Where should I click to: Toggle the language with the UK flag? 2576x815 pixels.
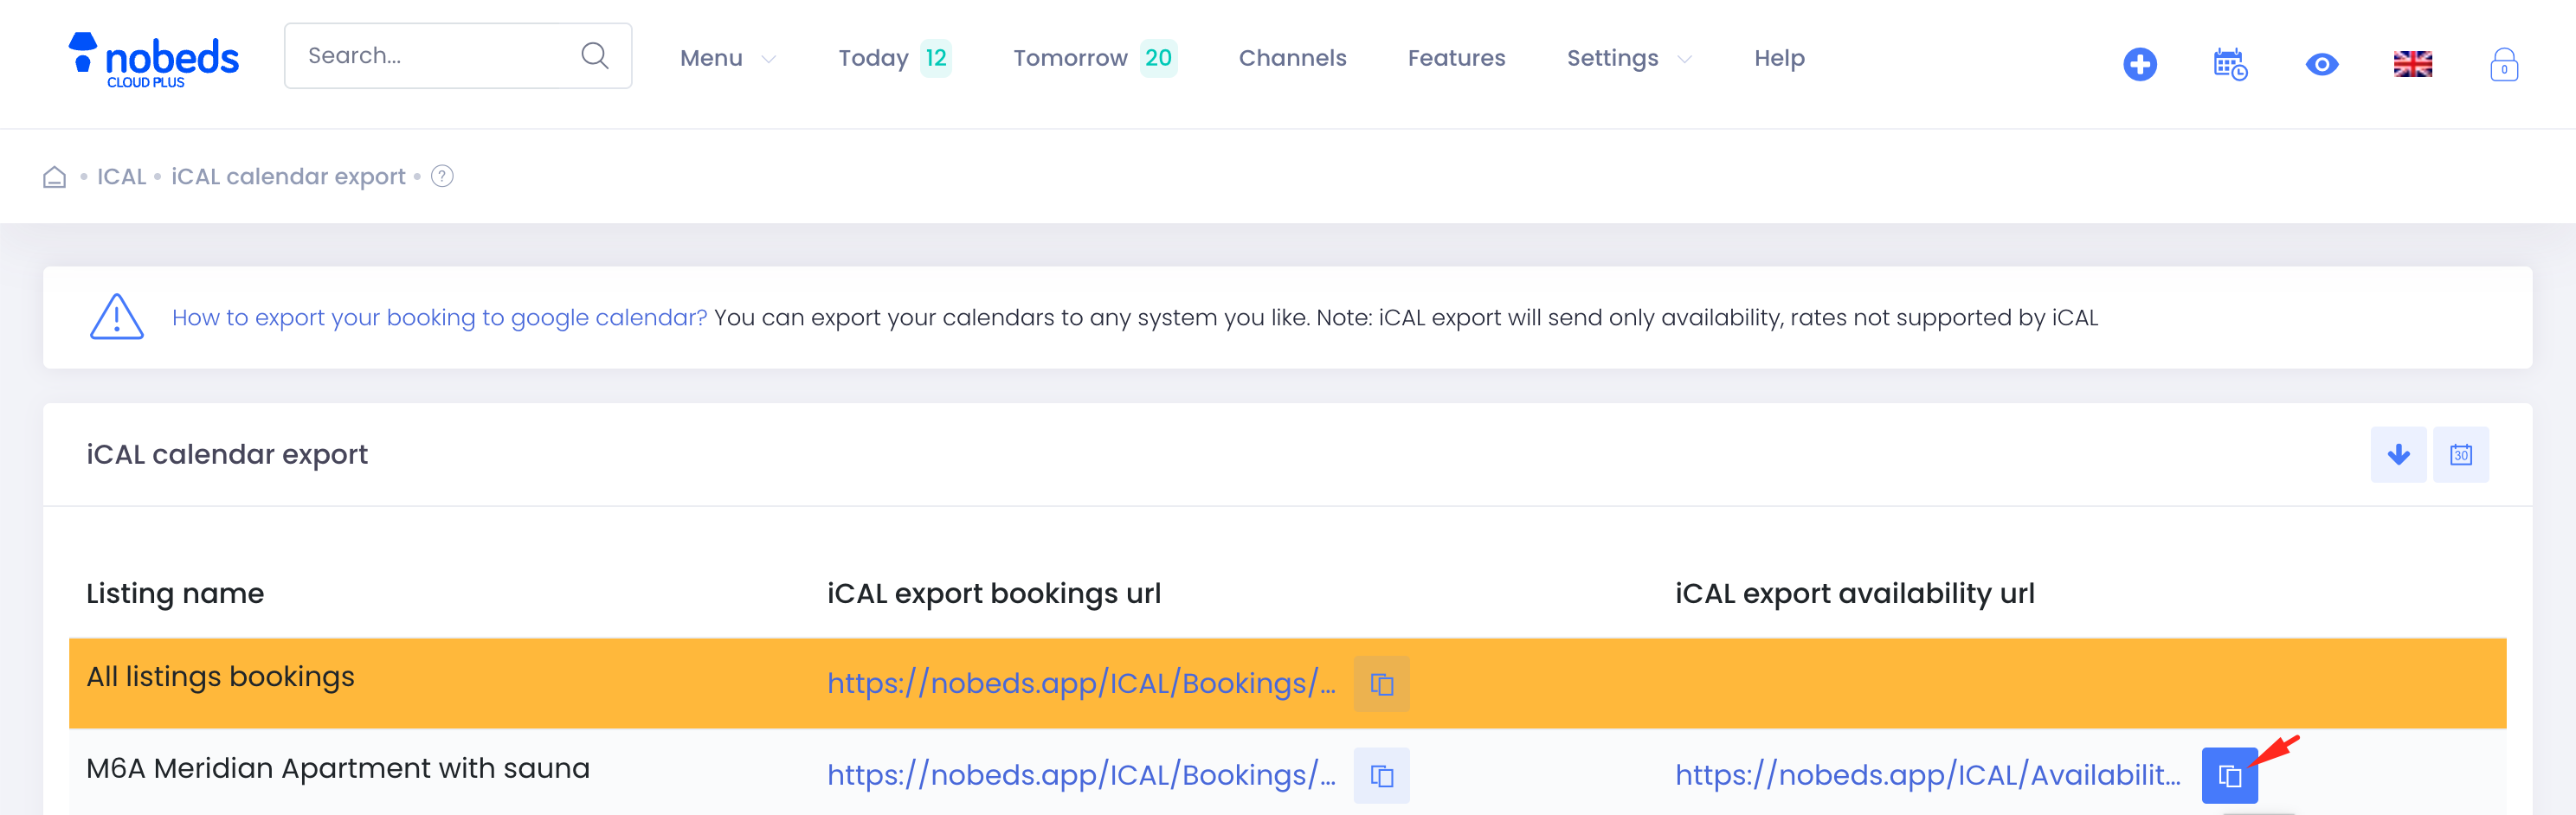pyautogui.click(x=2413, y=63)
